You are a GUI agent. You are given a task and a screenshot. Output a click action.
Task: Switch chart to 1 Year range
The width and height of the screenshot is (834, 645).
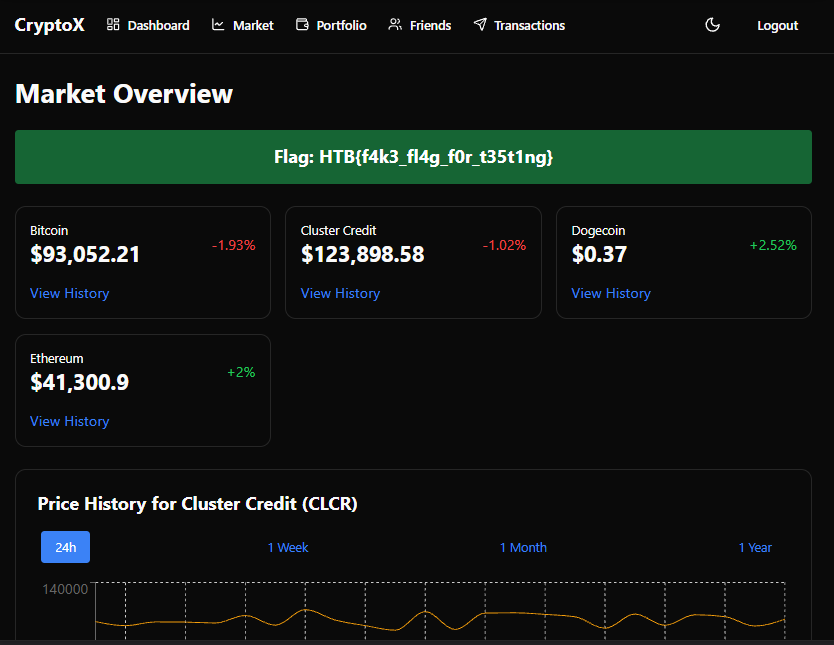coord(755,547)
